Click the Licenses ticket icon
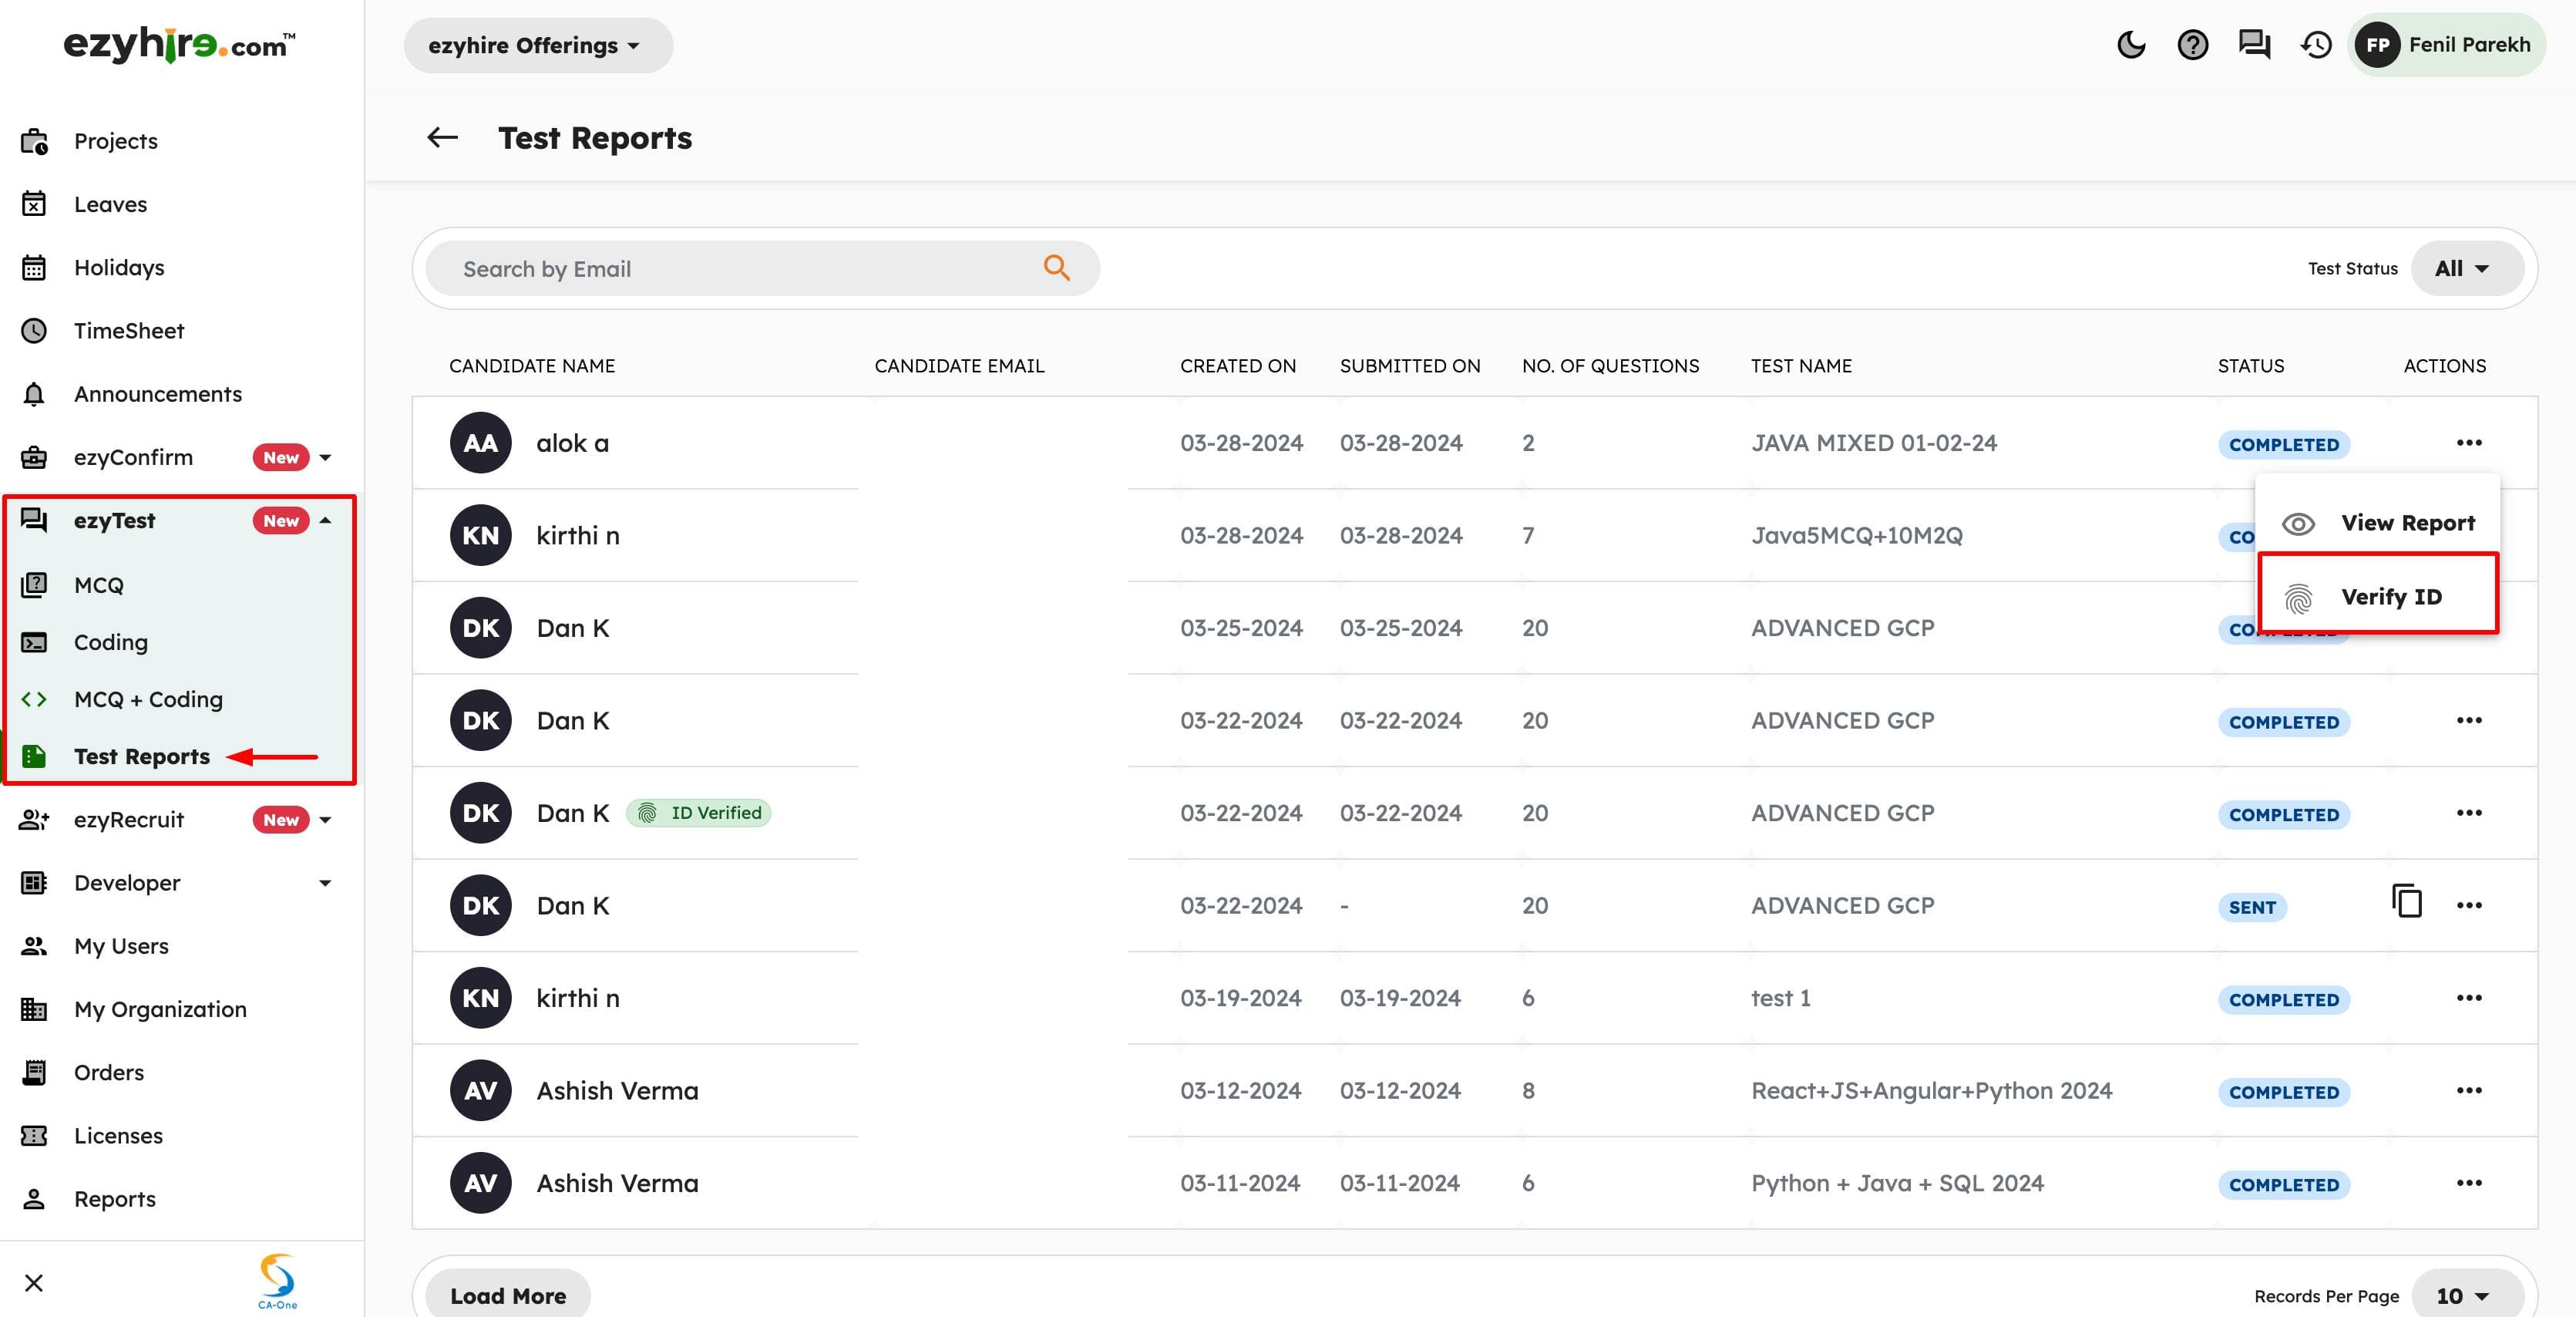 [x=34, y=1136]
